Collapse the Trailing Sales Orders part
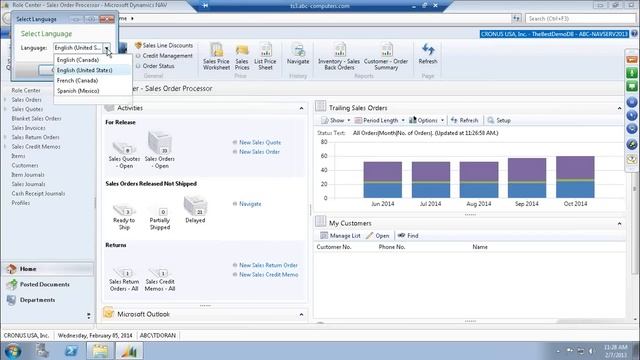This screenshot has width=640, height=360. [619, 108]
